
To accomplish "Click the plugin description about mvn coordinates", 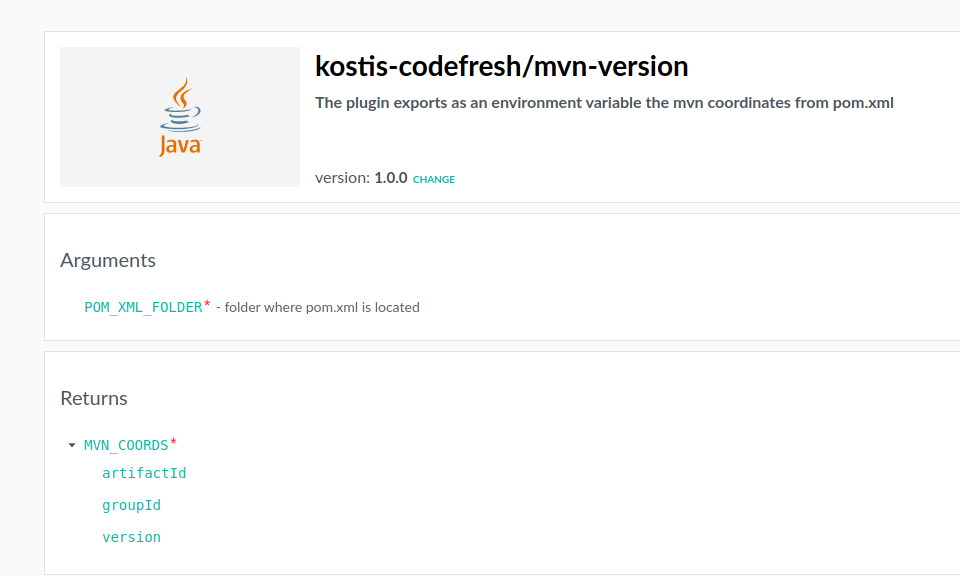I will [x=603, y=102].
